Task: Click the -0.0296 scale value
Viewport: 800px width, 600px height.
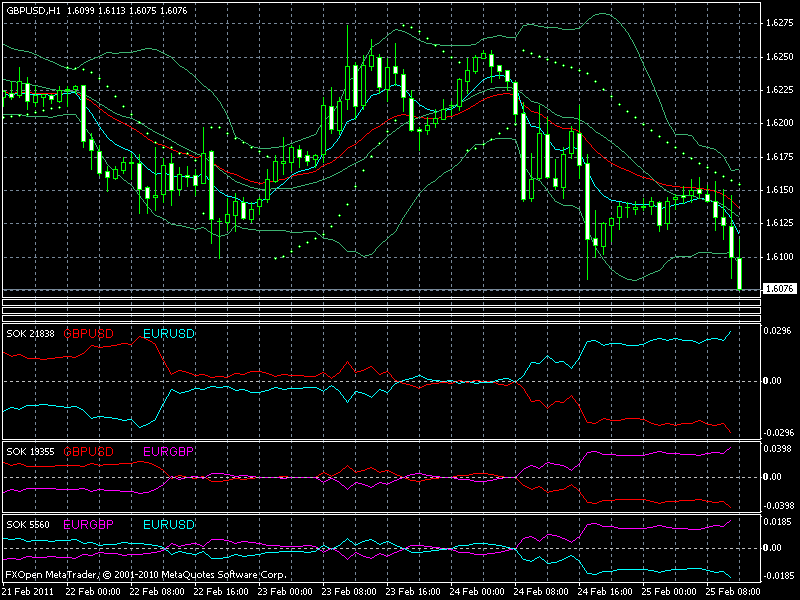Action: click(779, 433)
